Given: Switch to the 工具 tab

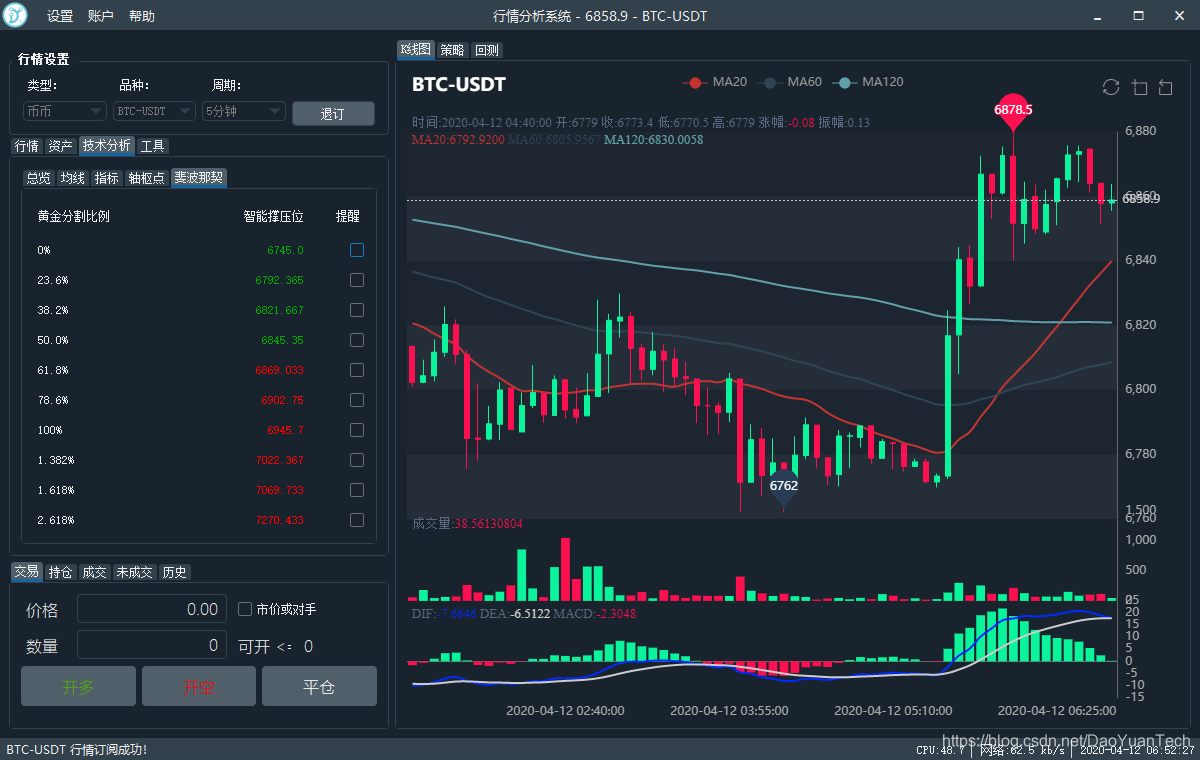Looking at the screenshot, I should coord(152,146).
